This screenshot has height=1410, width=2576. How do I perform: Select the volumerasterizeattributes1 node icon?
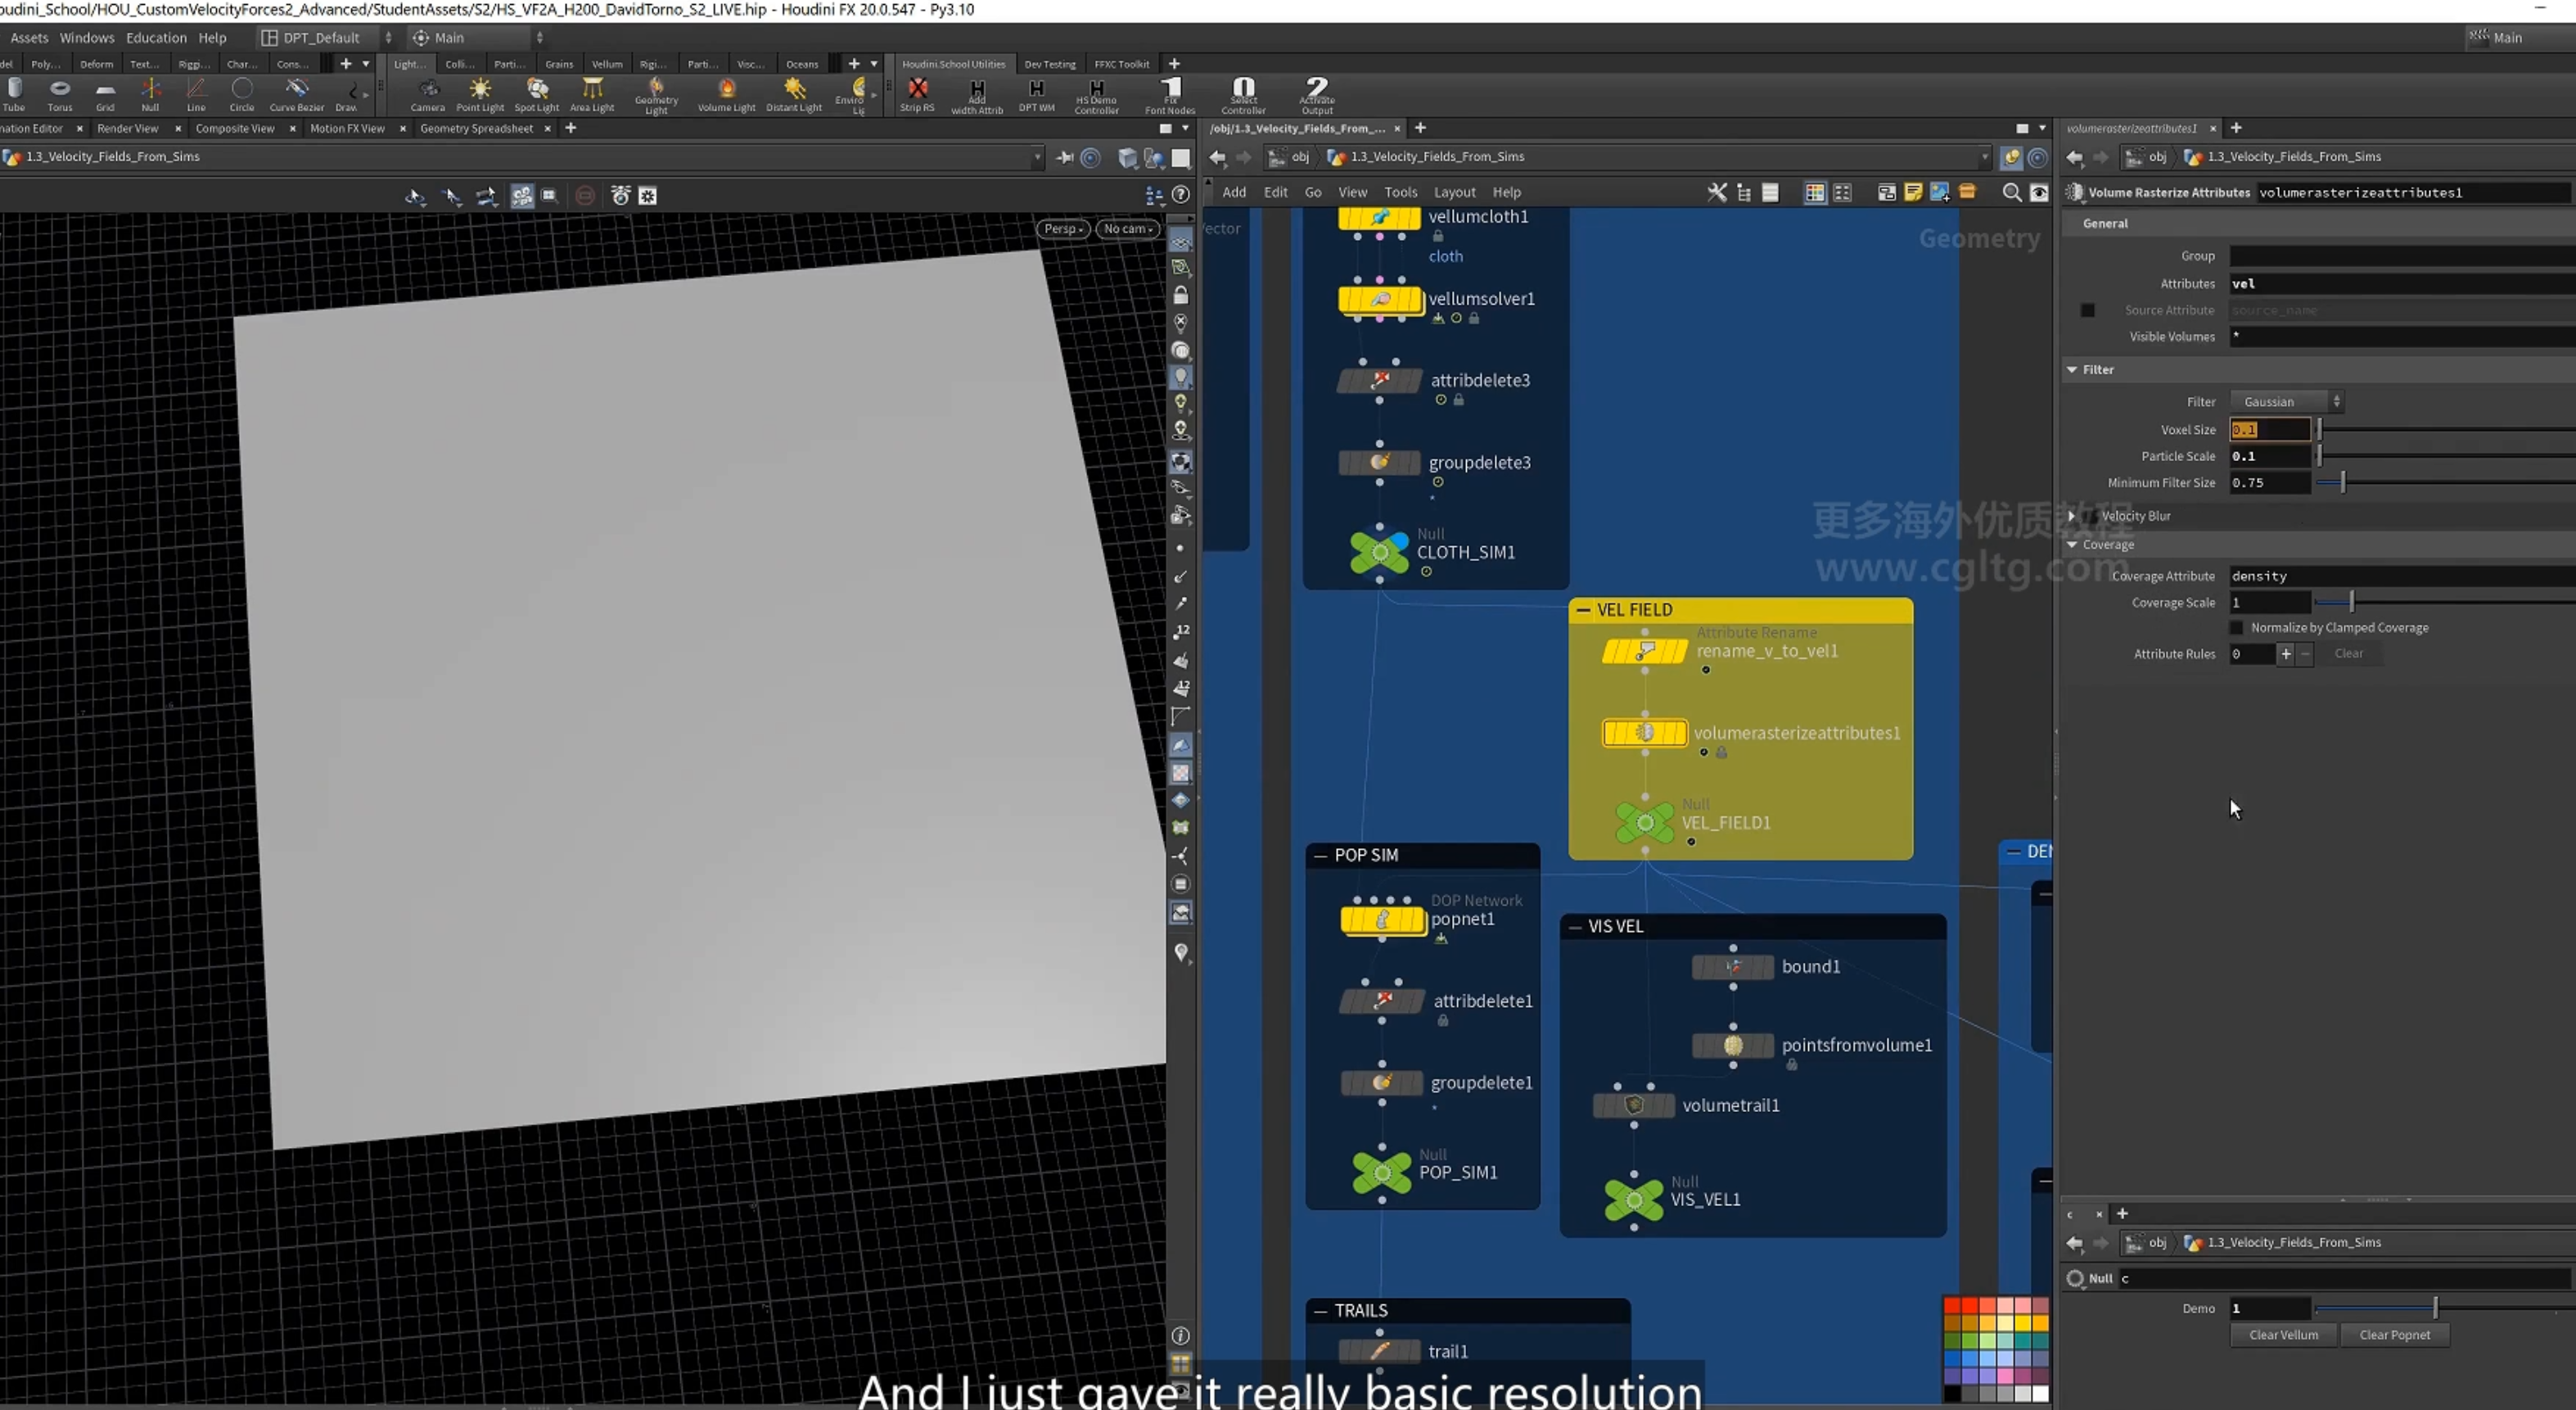1645,733
